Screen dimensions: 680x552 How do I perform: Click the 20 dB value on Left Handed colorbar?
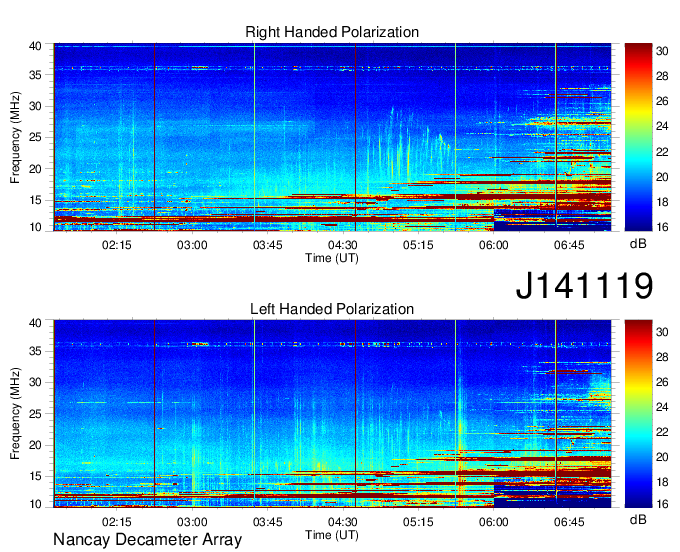pyautogui.click(x=662, y=457)
